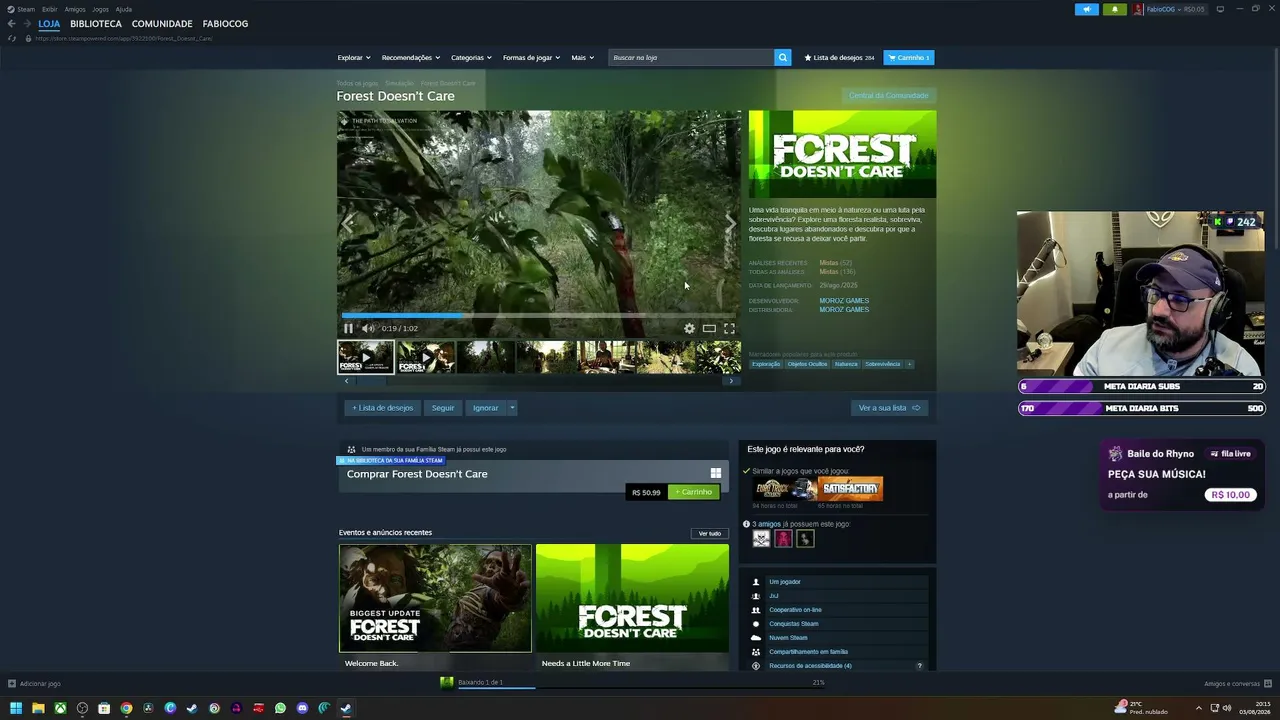This screenshot has height=720, width=1280.
Task: Select the Sobrevivência tag
Action: (883, 364)
